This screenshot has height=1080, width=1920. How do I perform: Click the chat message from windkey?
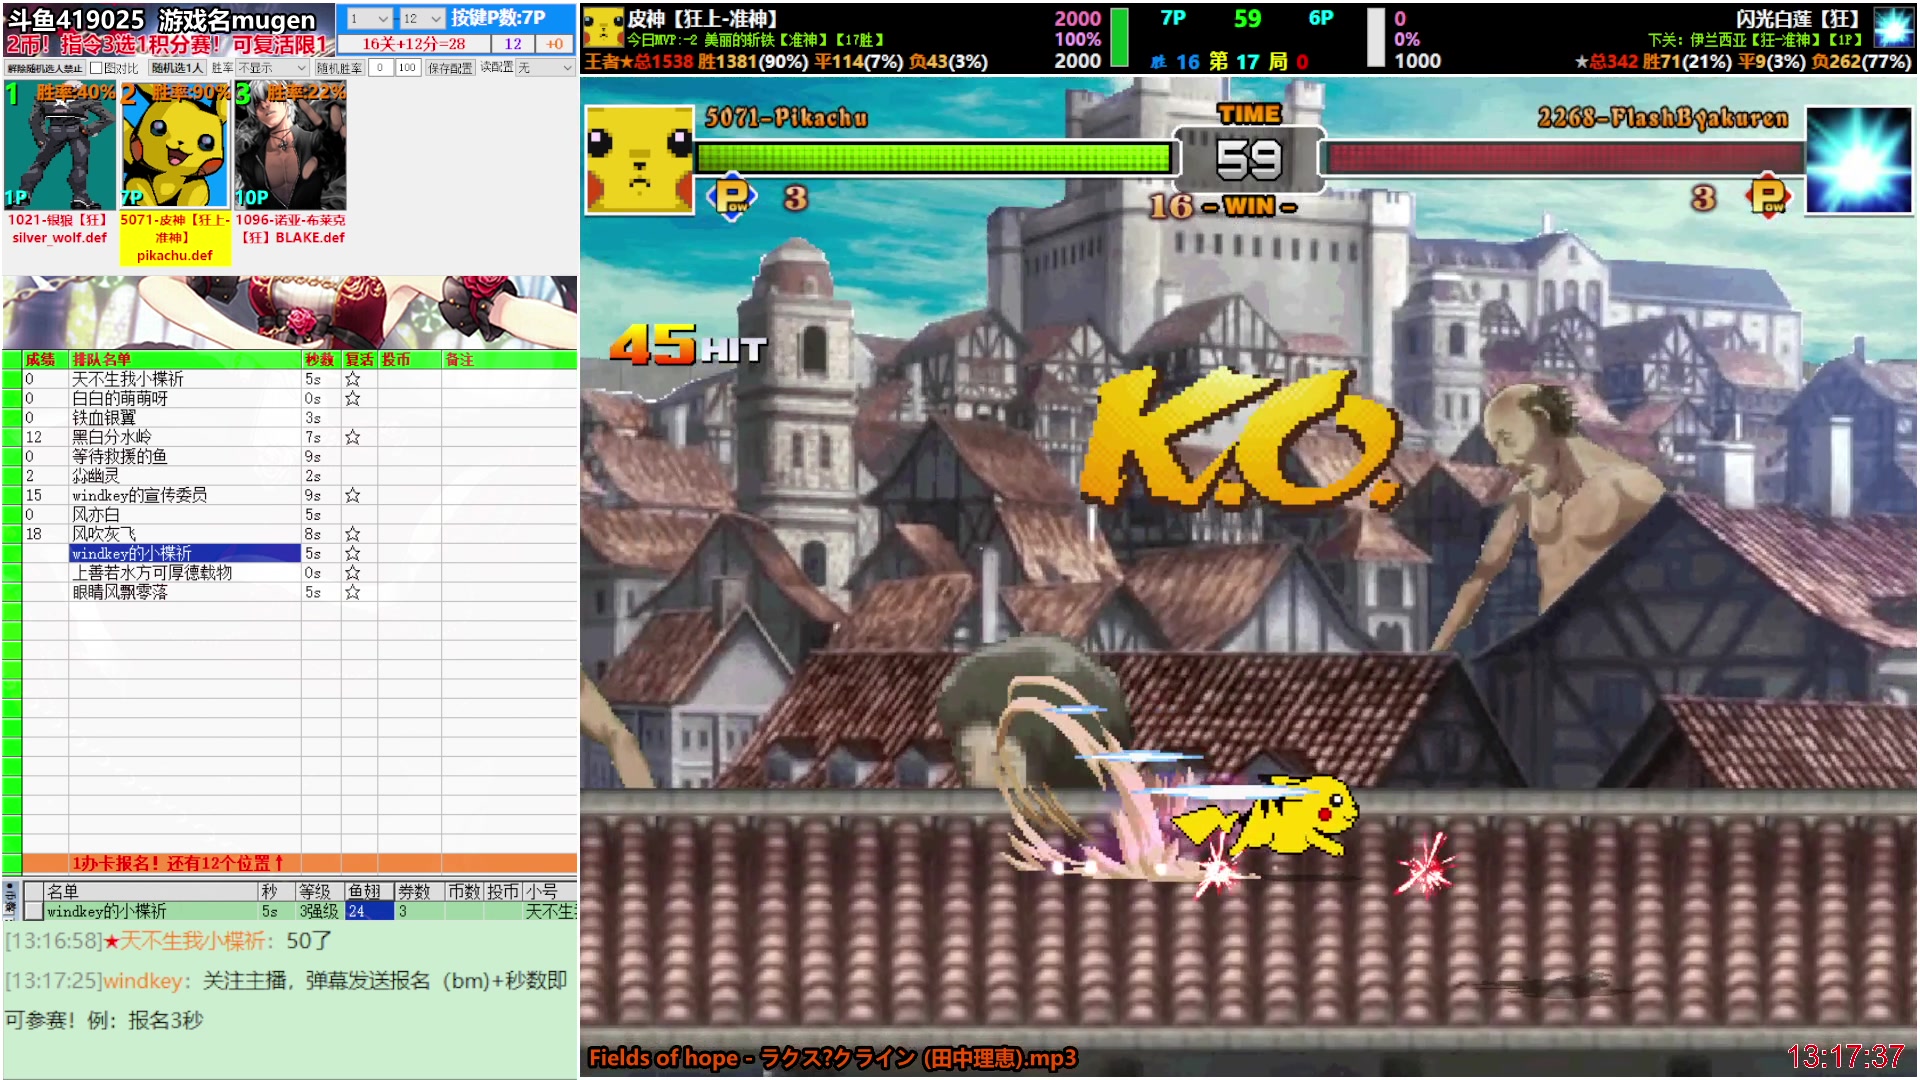[x=286, y=1000]
